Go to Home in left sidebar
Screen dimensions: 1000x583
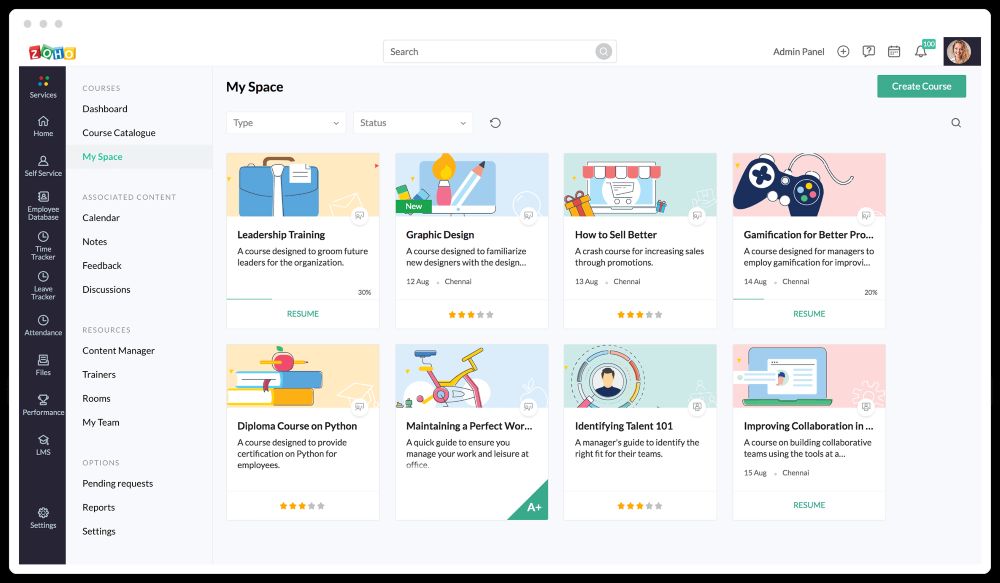(43, 121)
